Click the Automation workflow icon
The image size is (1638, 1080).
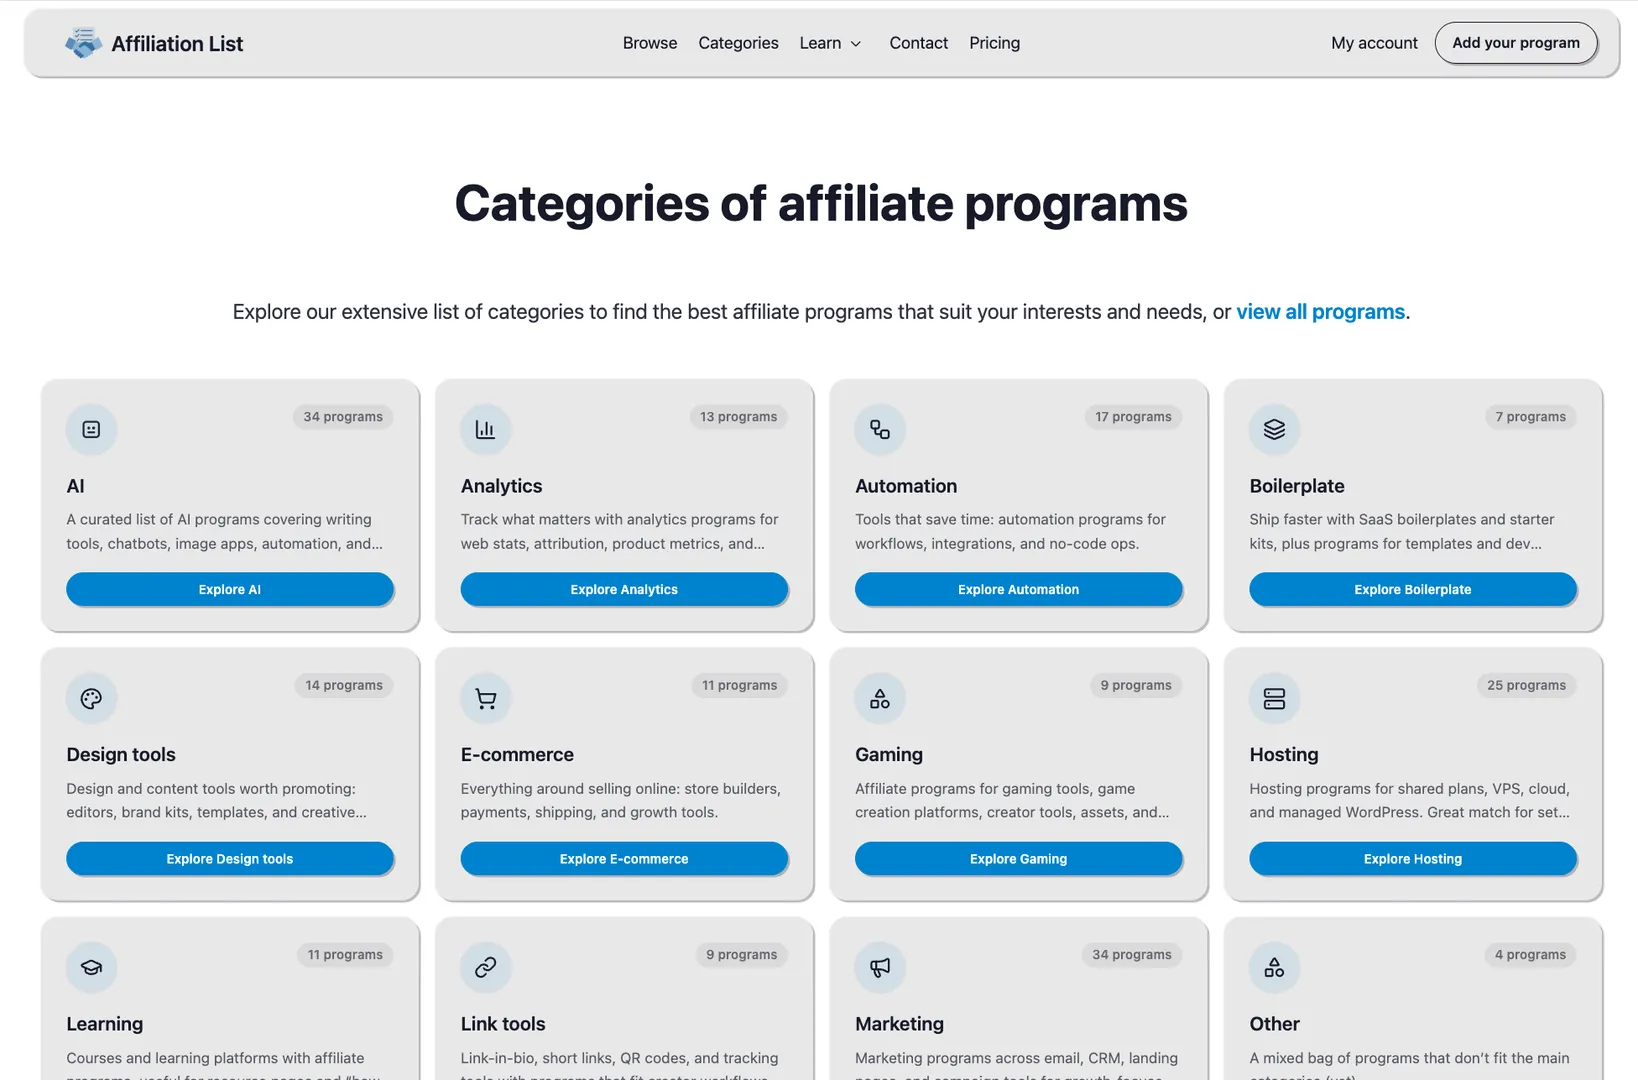[x=880, y=429]
